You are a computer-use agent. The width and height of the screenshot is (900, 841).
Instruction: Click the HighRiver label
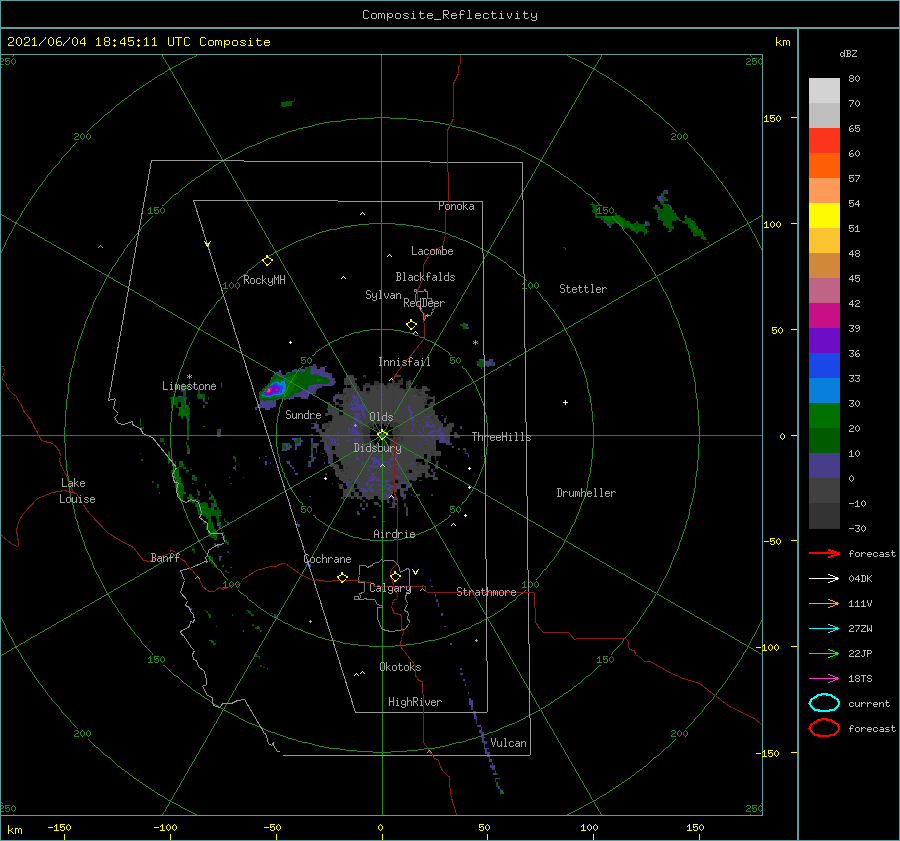point(415,702)
